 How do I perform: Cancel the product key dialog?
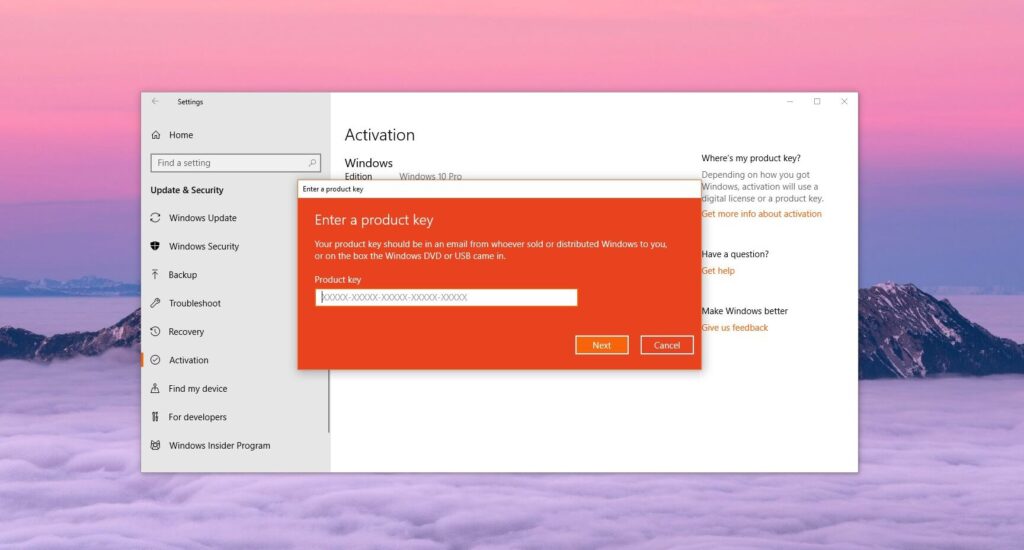(667, 345)
